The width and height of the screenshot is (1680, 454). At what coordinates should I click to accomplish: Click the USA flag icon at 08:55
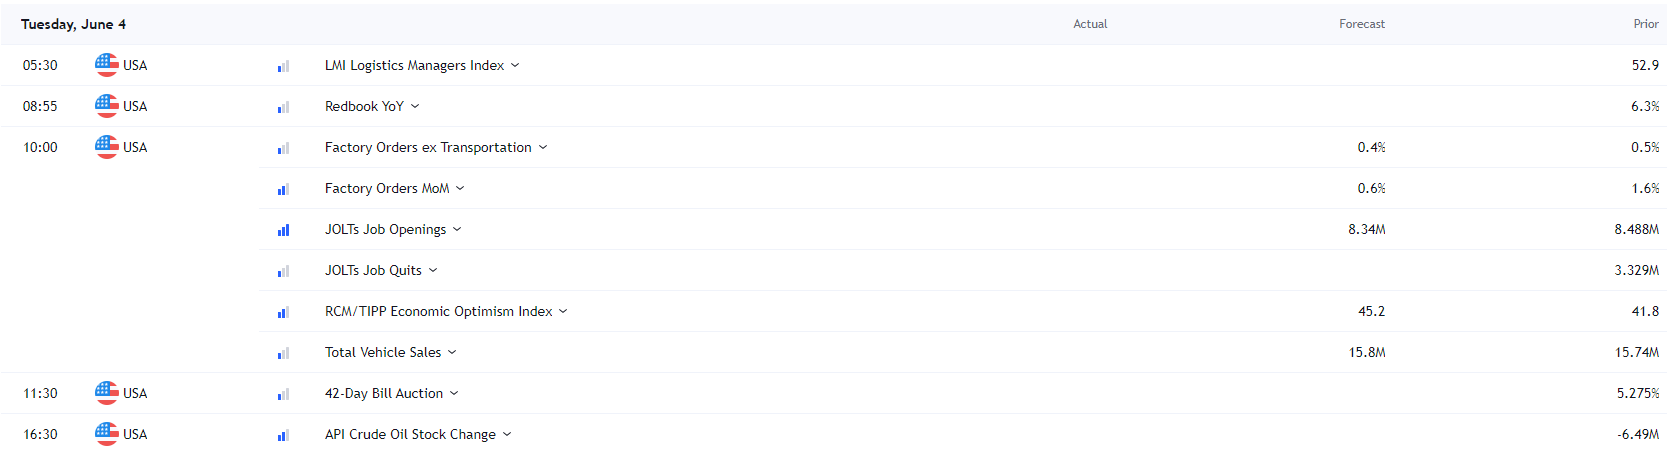click(106, 106)
